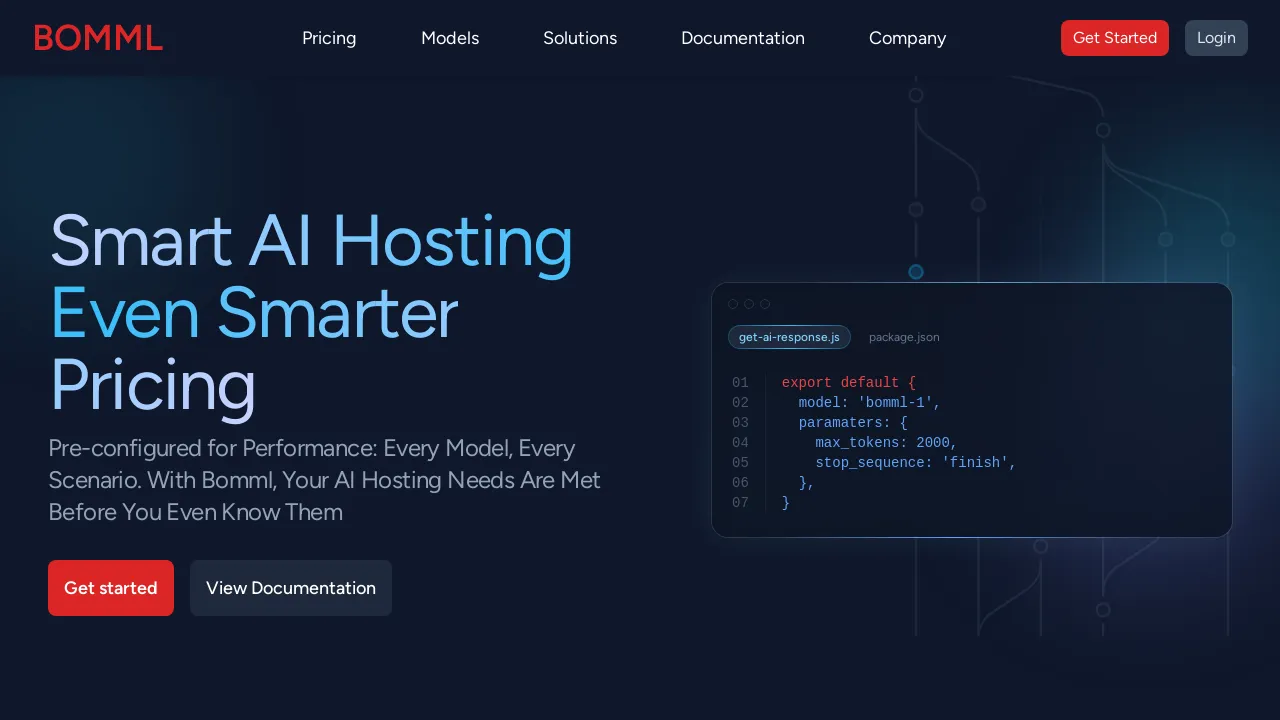Click the Get Started button in header
This screenshot has height=720, width=1280.
[1115, 38]
